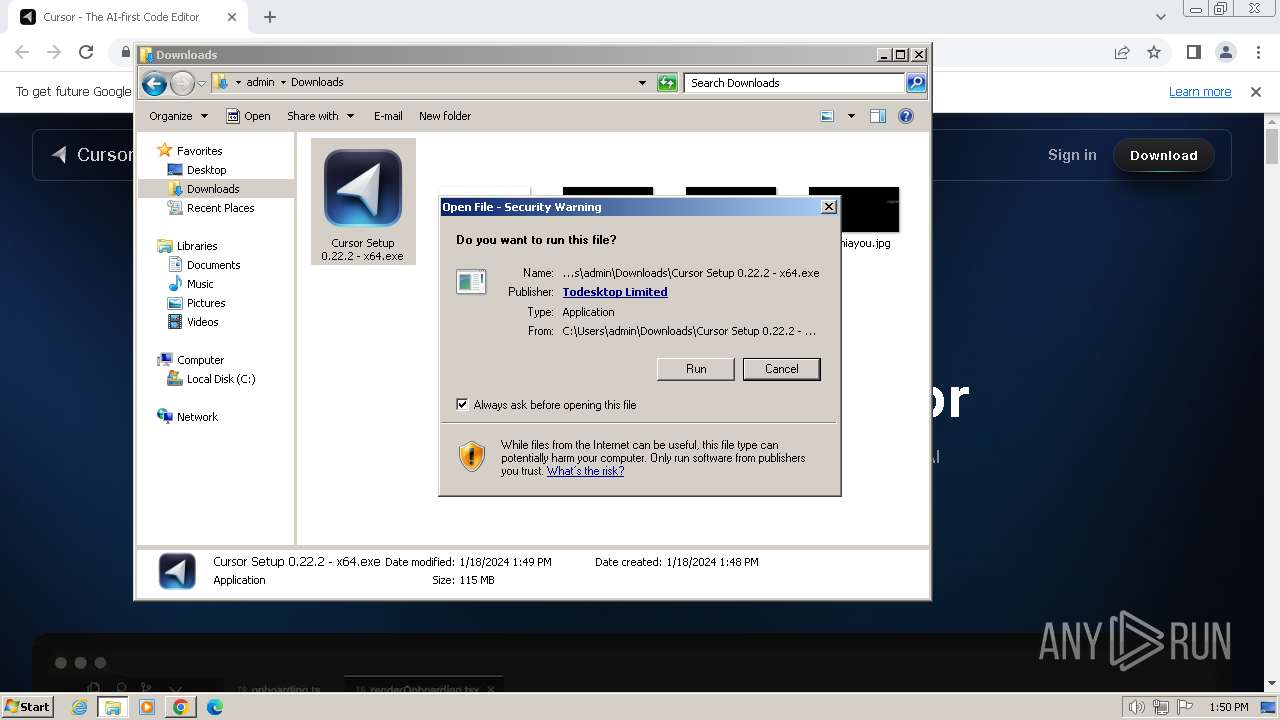Click Sign in on Cursor website
Image resolution: width=1280 pixels, height=720 pixels.
[1072, 155]
